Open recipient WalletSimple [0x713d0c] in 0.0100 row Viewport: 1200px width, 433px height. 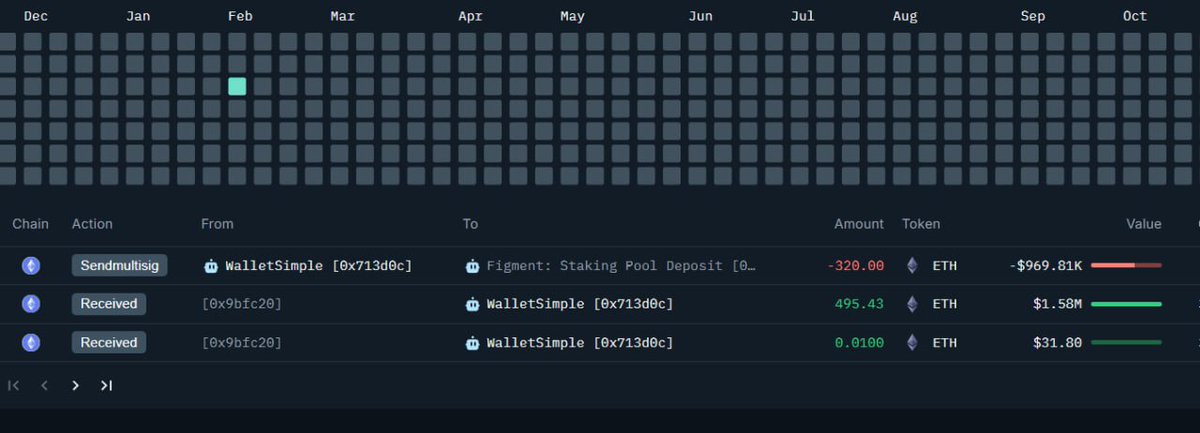click(580, 342)
